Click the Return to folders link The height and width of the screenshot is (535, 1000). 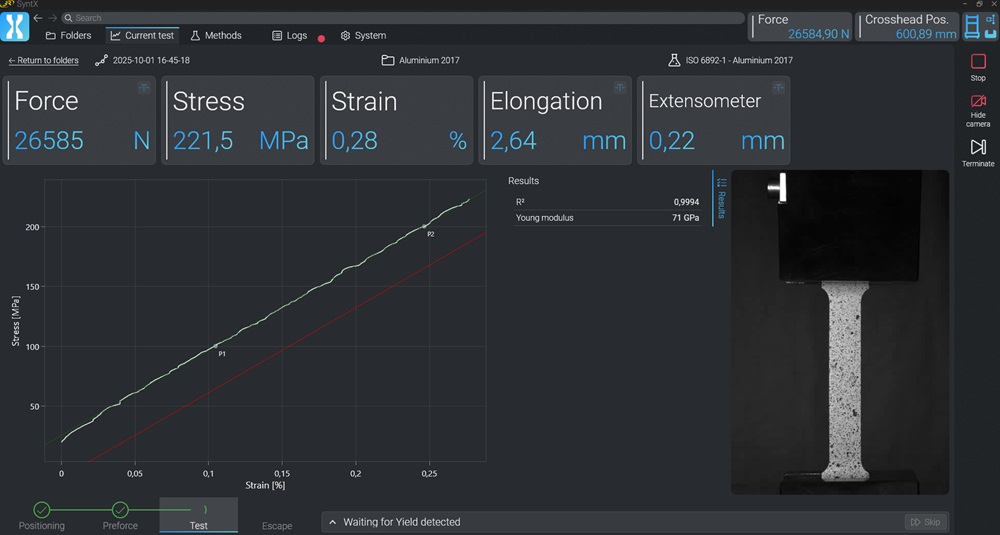(43, 60)
